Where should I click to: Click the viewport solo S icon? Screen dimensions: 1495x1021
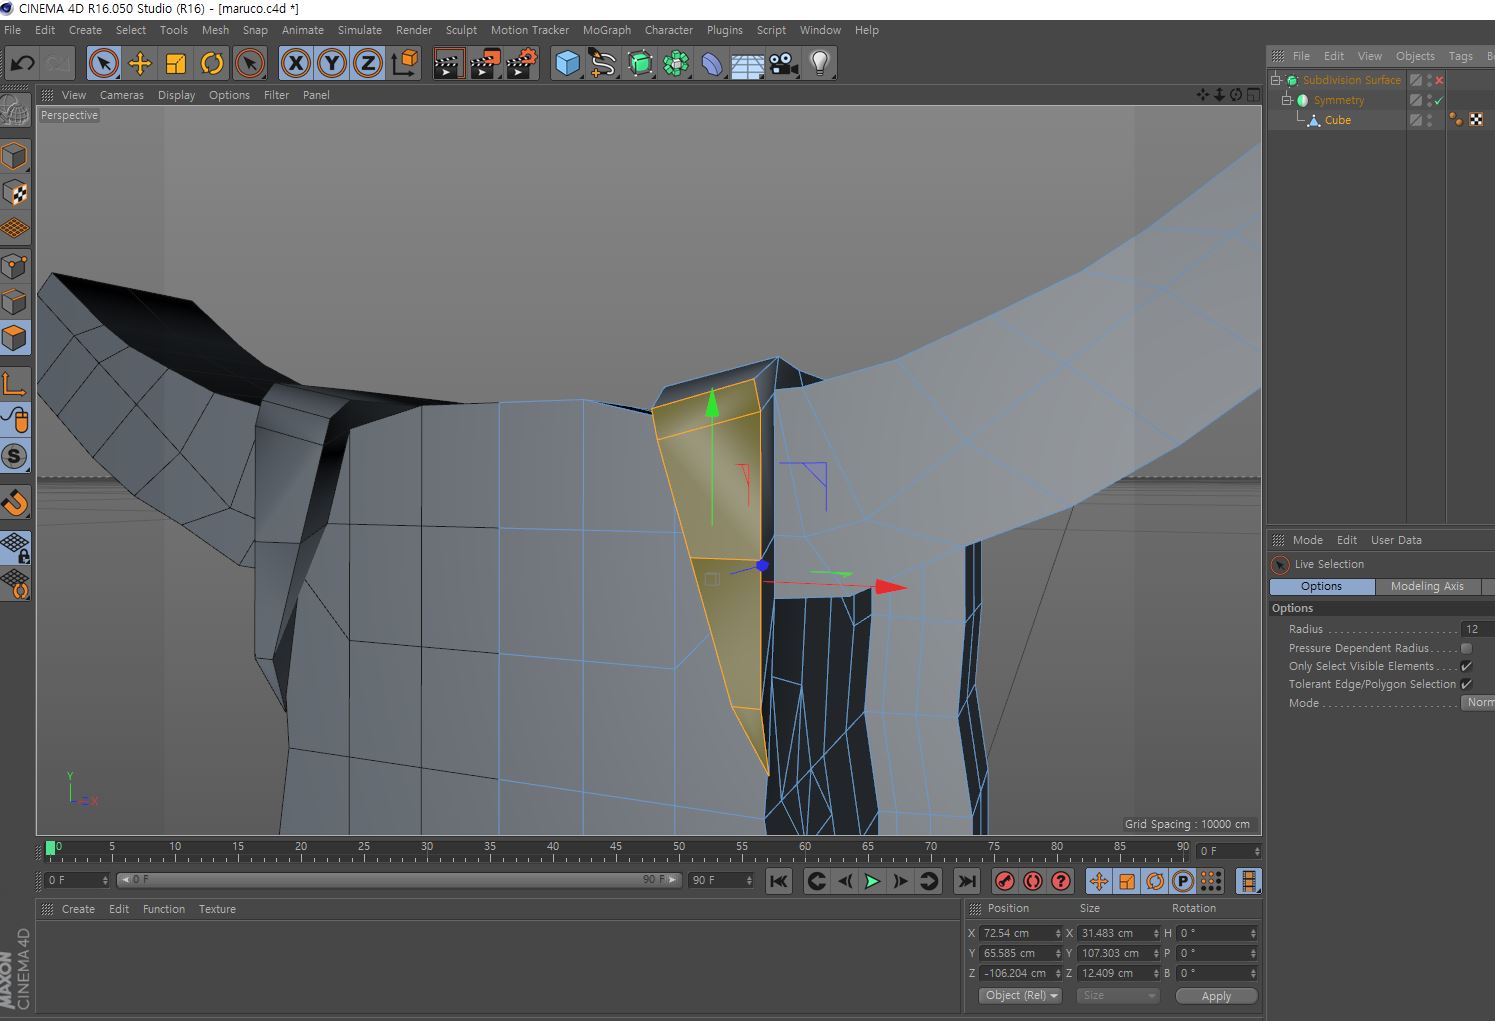[15, 457]
